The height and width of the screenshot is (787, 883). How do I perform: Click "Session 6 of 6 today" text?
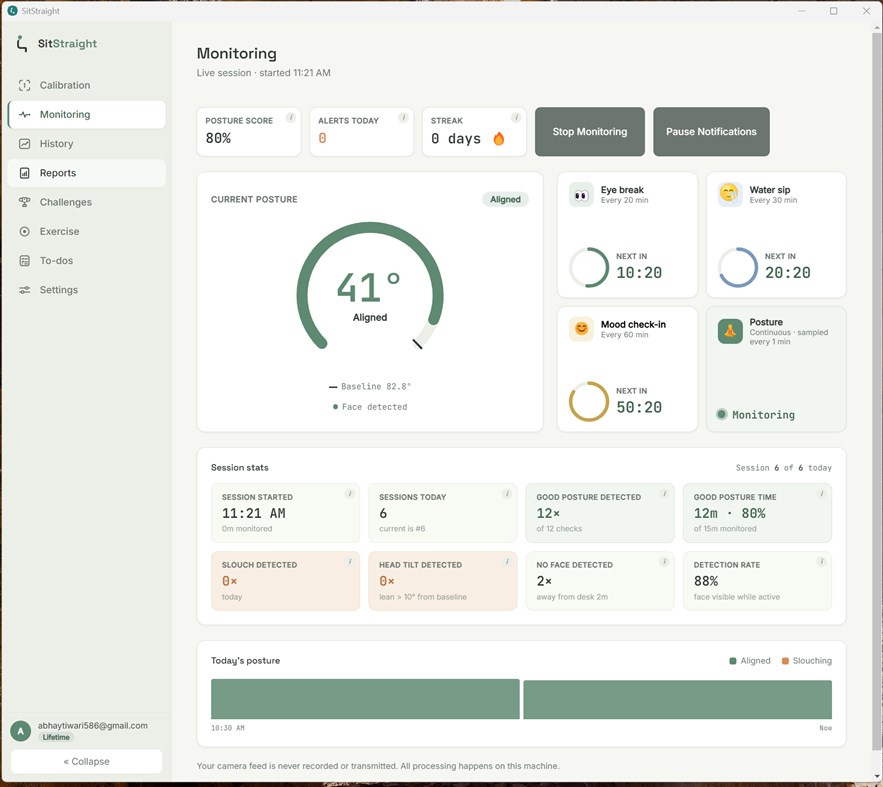pyautogui.click(x=783, y=468)
